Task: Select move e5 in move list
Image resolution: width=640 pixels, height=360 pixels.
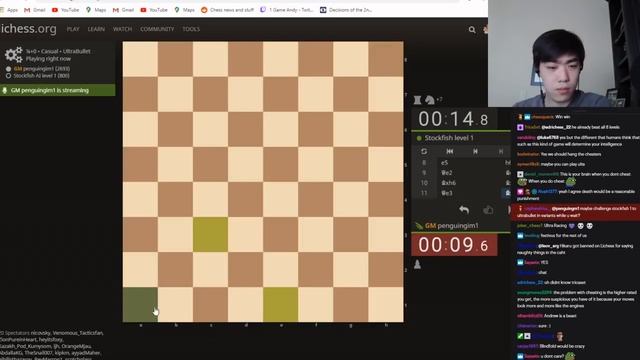Action: pyautogui.click(x=444, y=162)
